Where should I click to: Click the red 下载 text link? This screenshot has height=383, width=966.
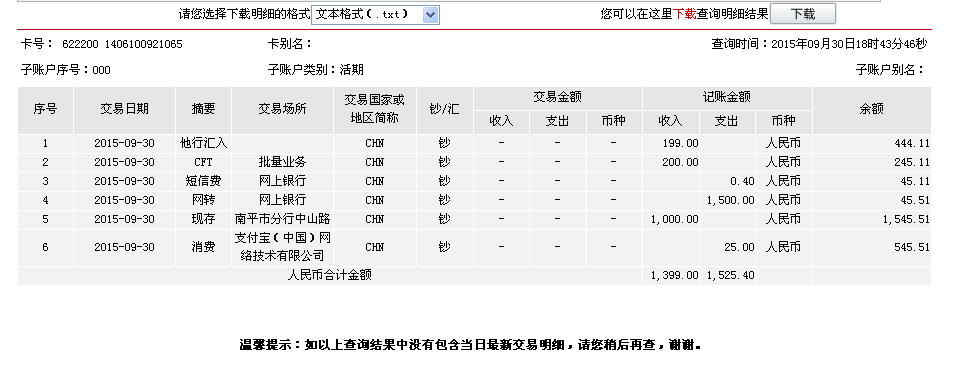point(684,14)
